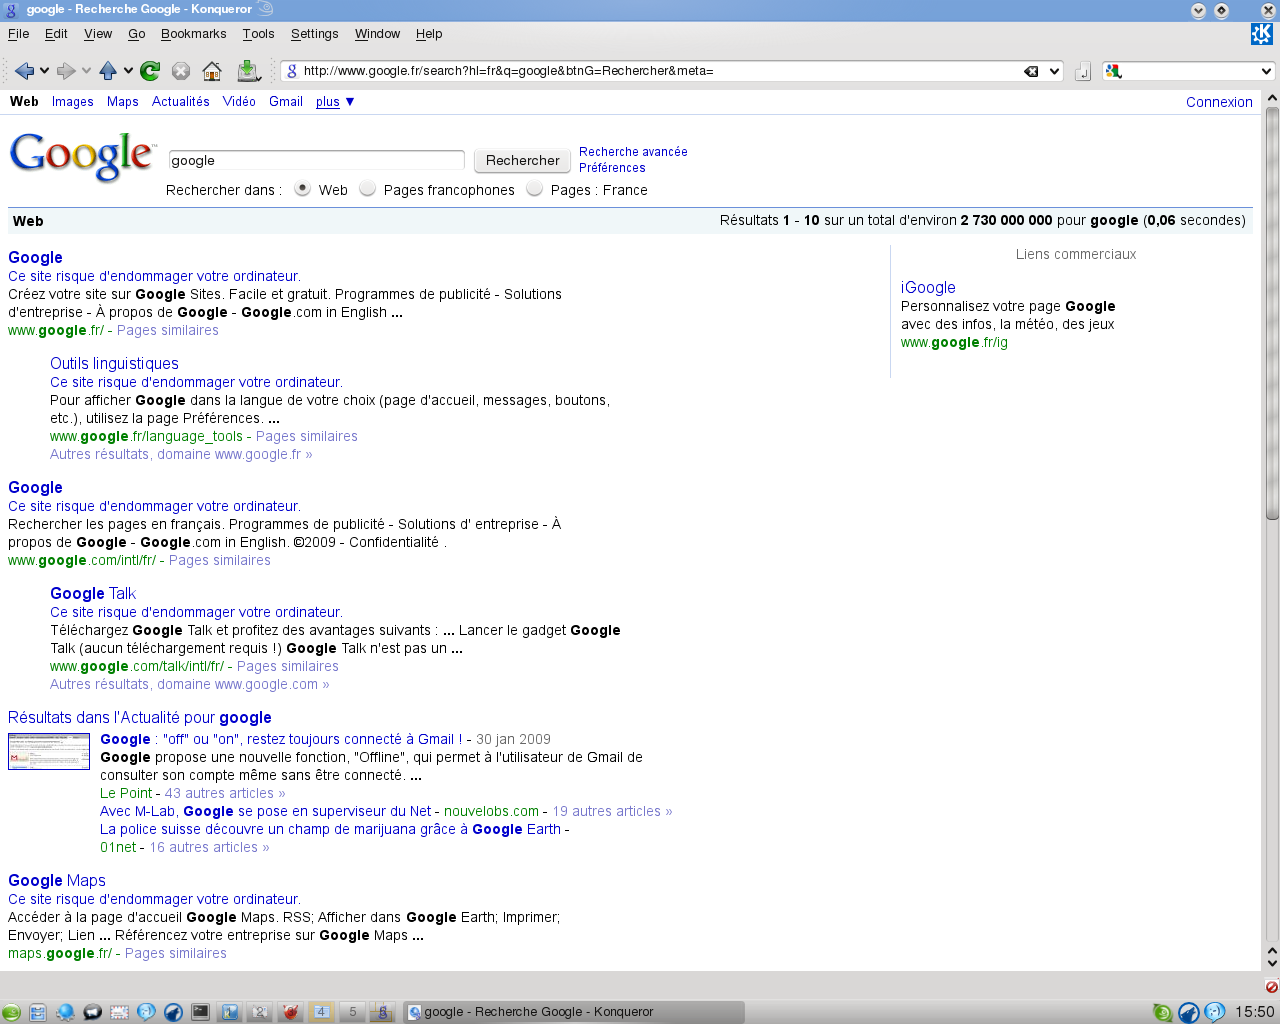
Task: Expand the search bar dropdown arrow
Action: (1266, 71)
